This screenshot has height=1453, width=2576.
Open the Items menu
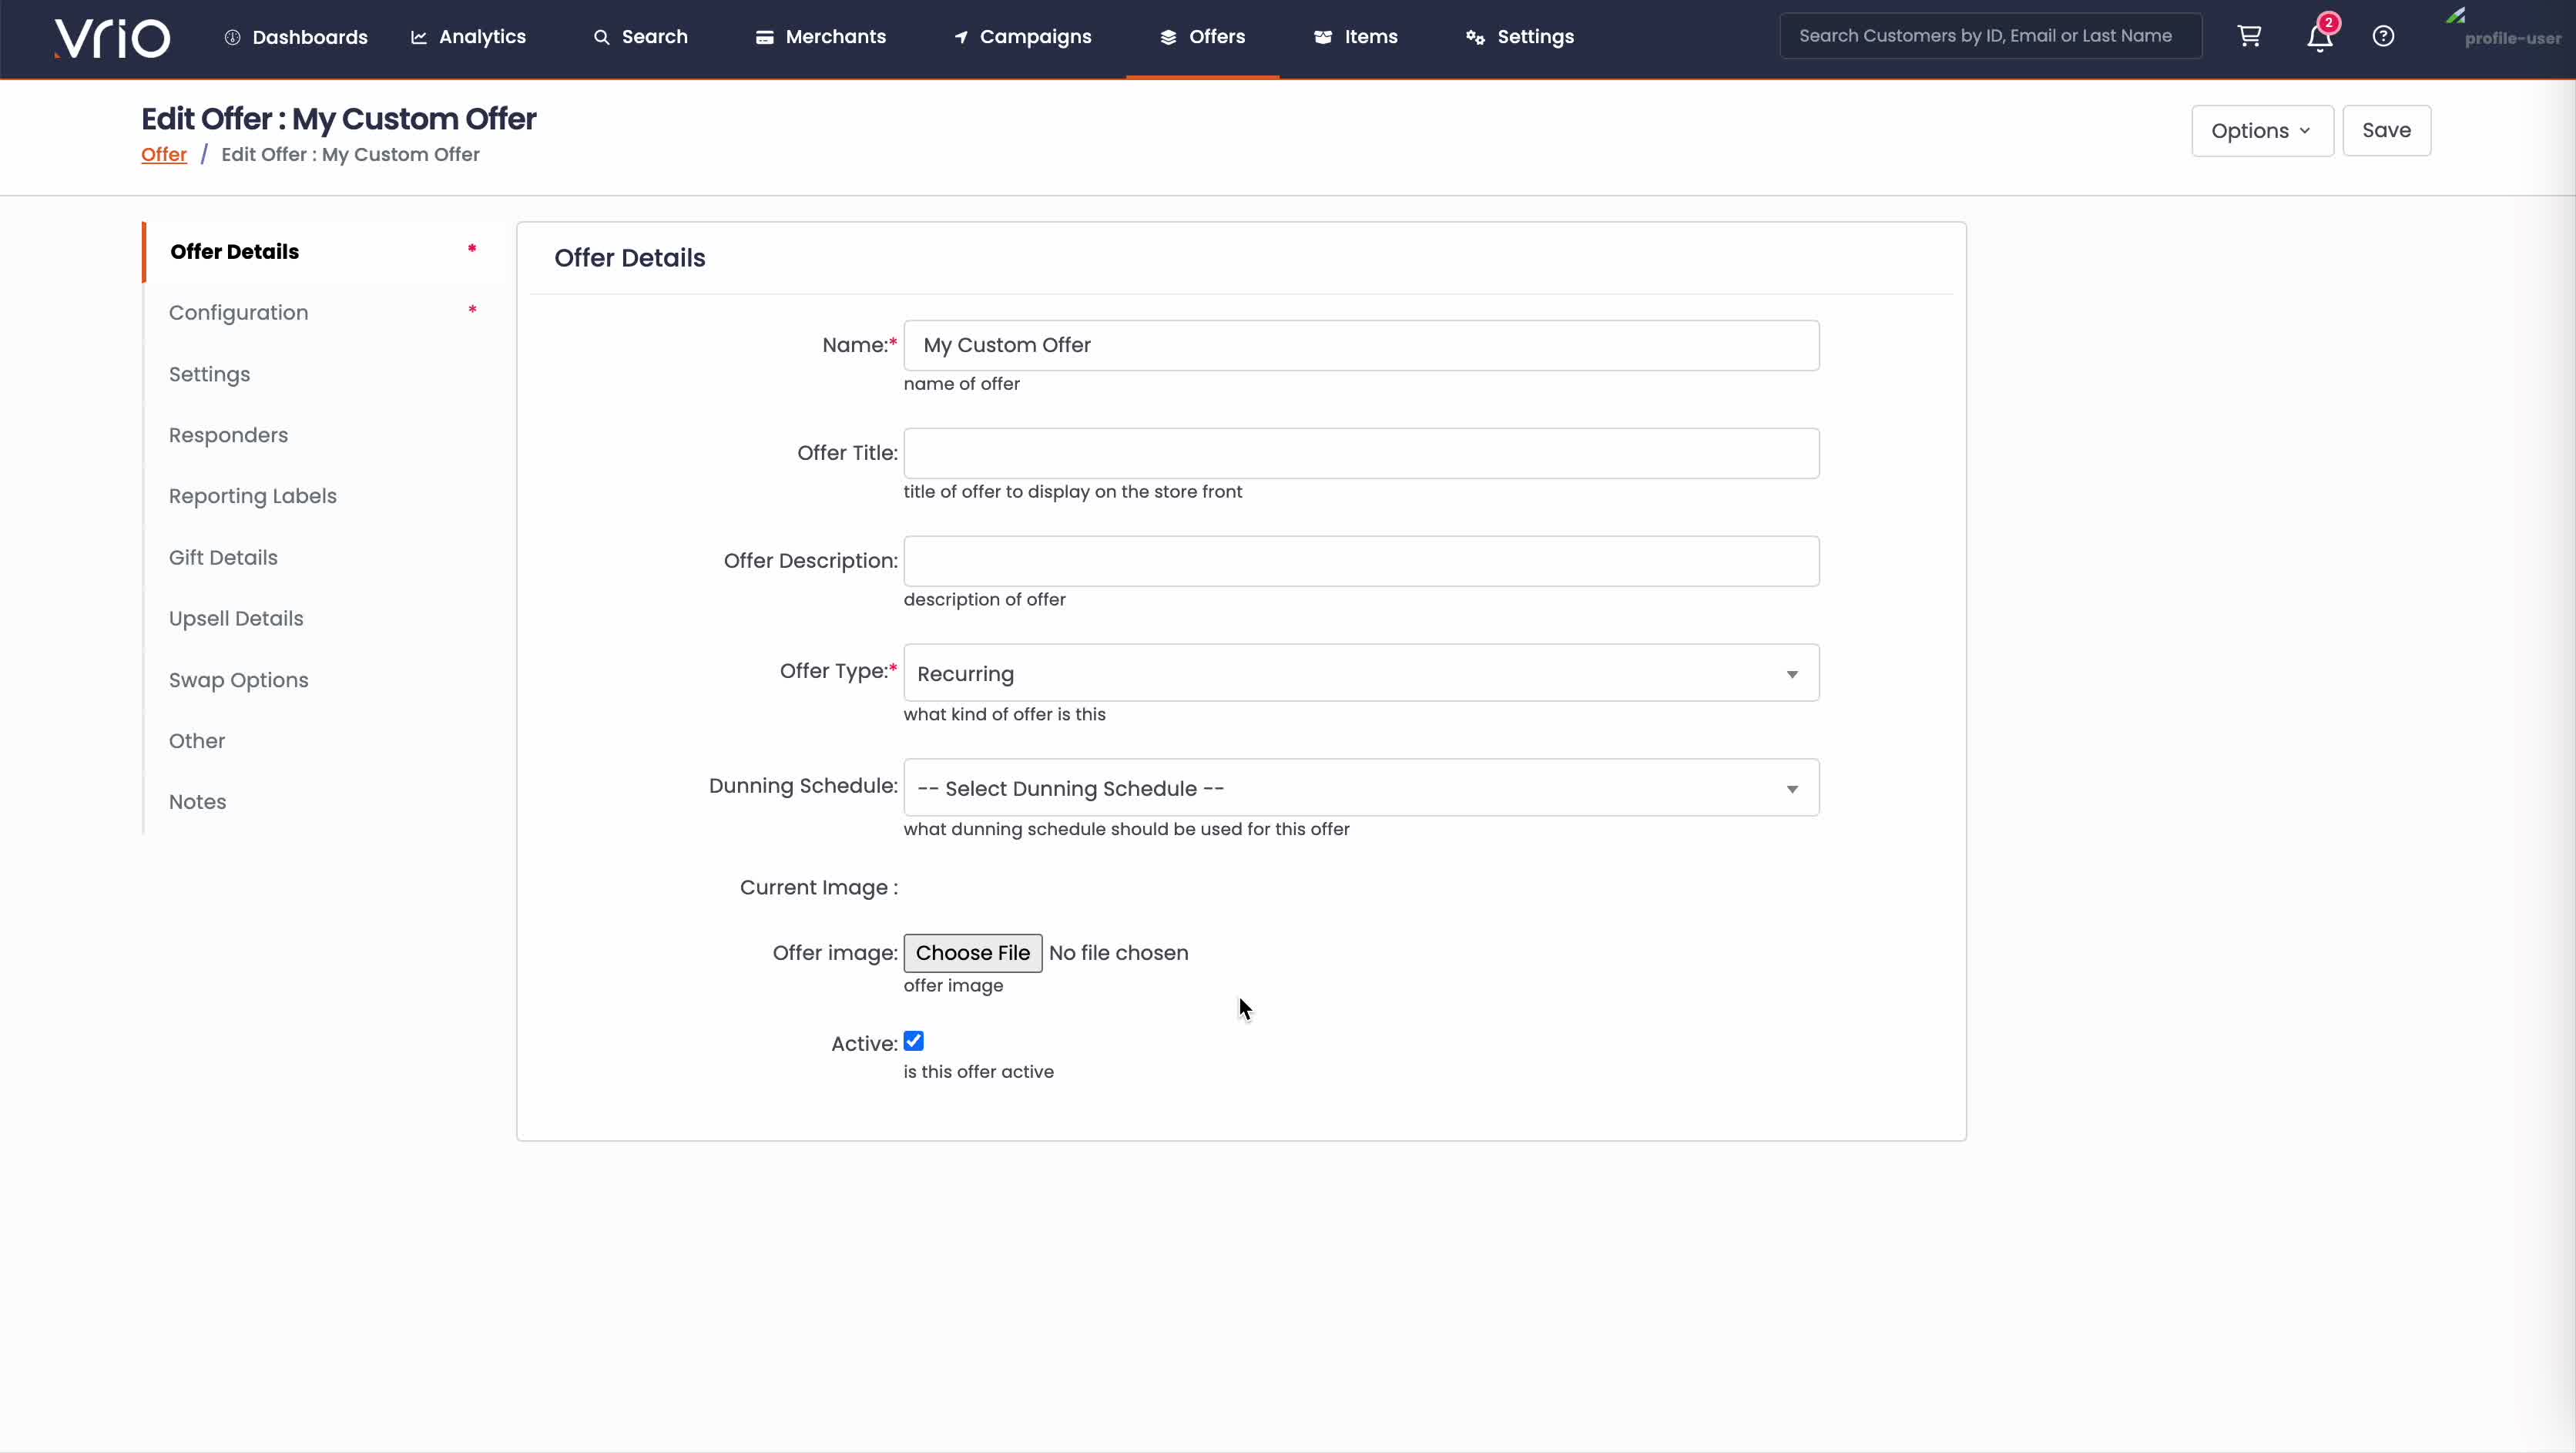pyautogui.click(x=1356, y=37)
